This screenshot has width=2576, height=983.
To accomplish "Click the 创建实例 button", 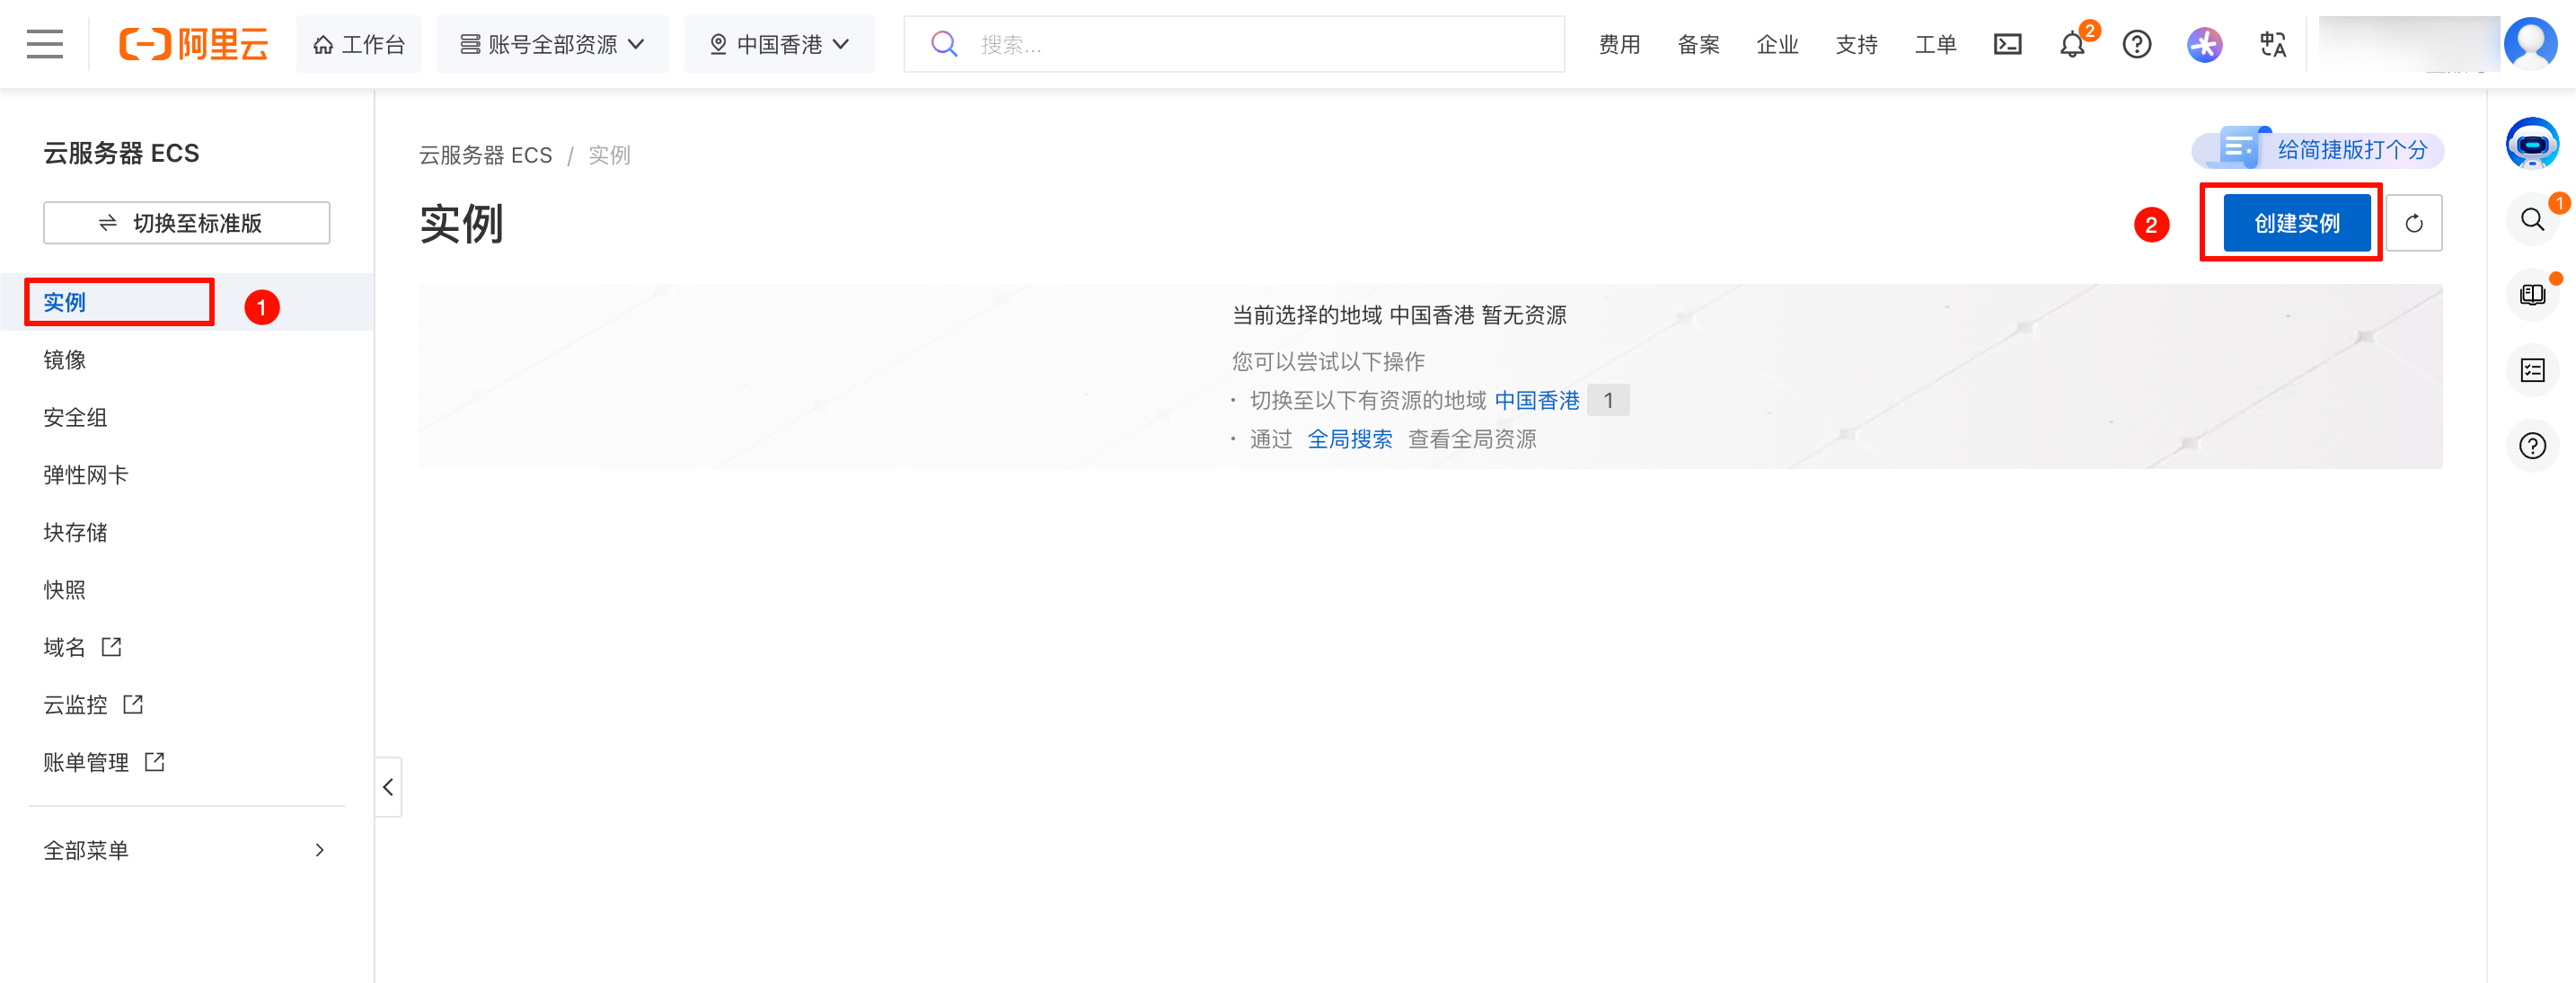I will (2296, 223).
